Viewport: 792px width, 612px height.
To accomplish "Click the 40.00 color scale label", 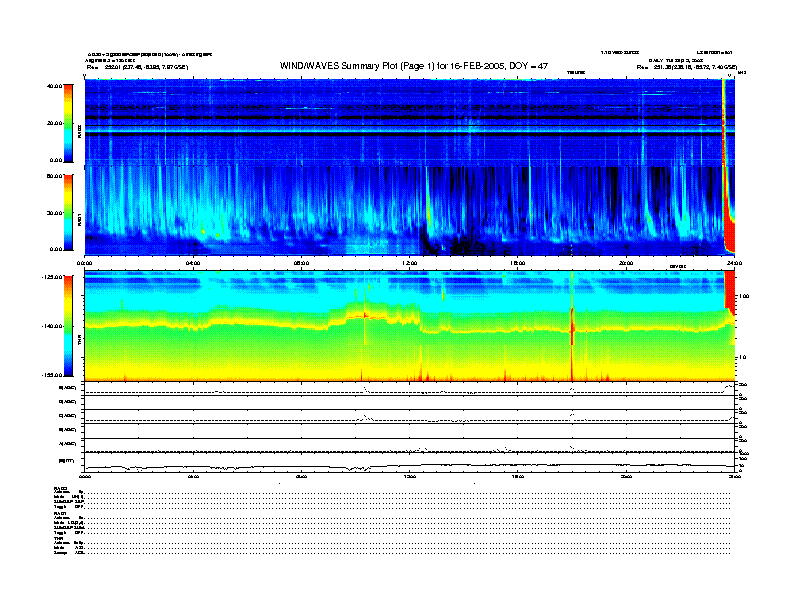I will click(x=54, y=86).
